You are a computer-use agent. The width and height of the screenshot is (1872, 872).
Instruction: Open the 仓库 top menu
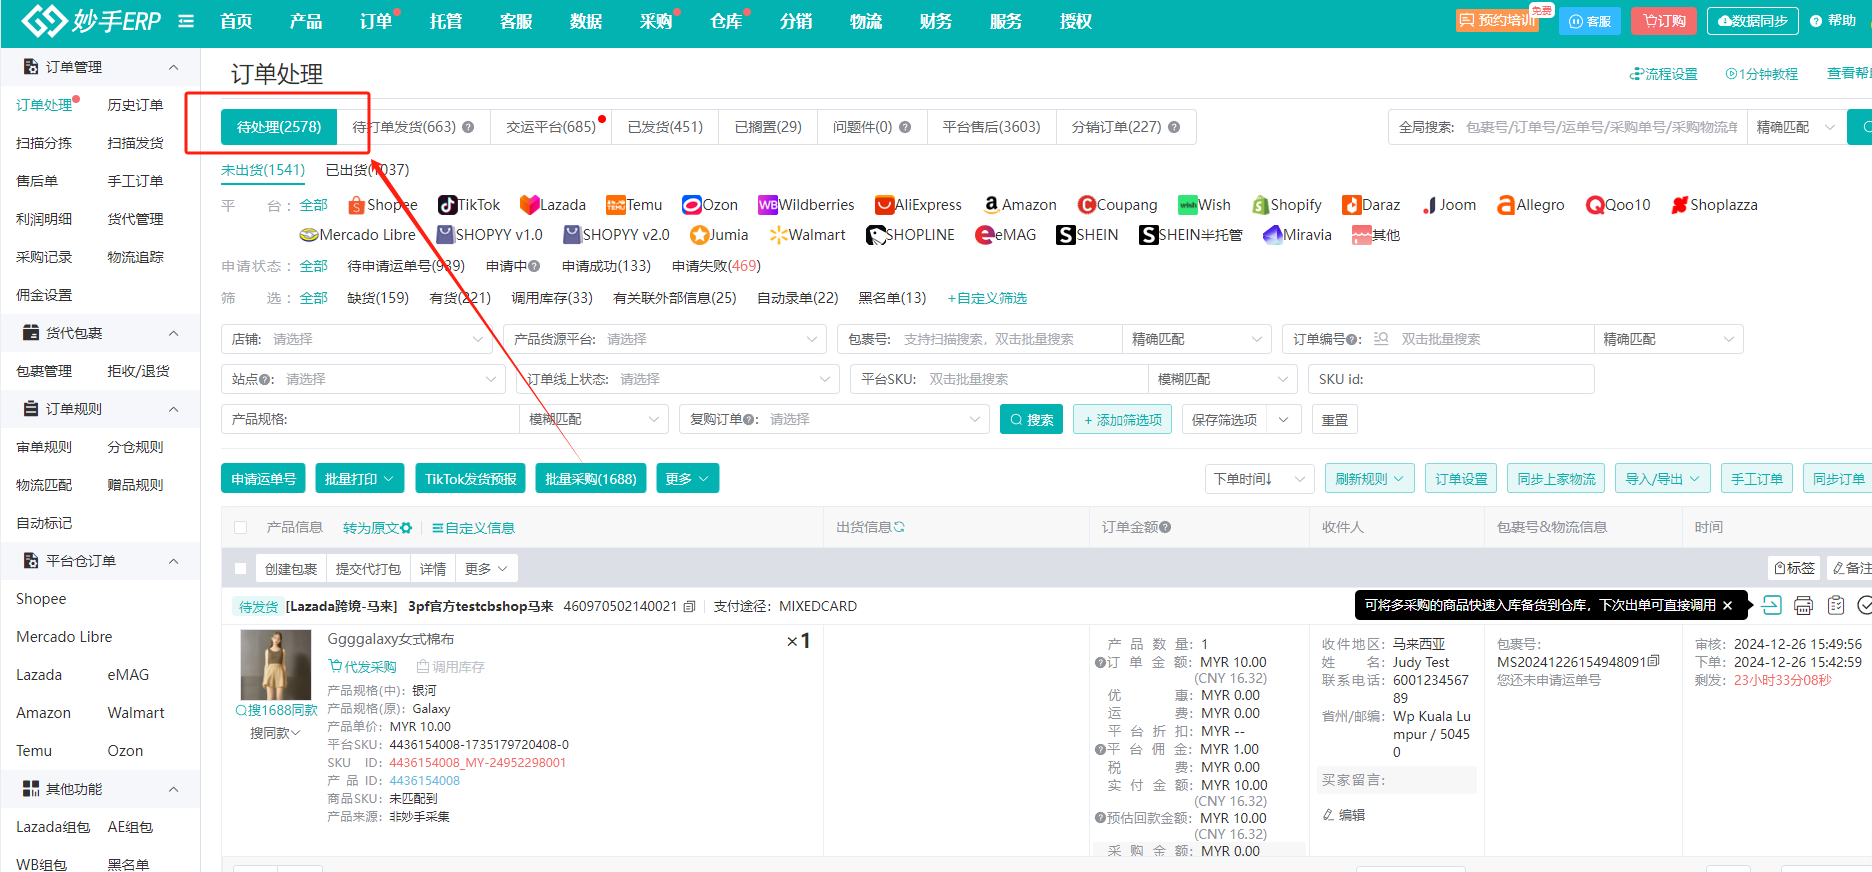pos(726,21)
